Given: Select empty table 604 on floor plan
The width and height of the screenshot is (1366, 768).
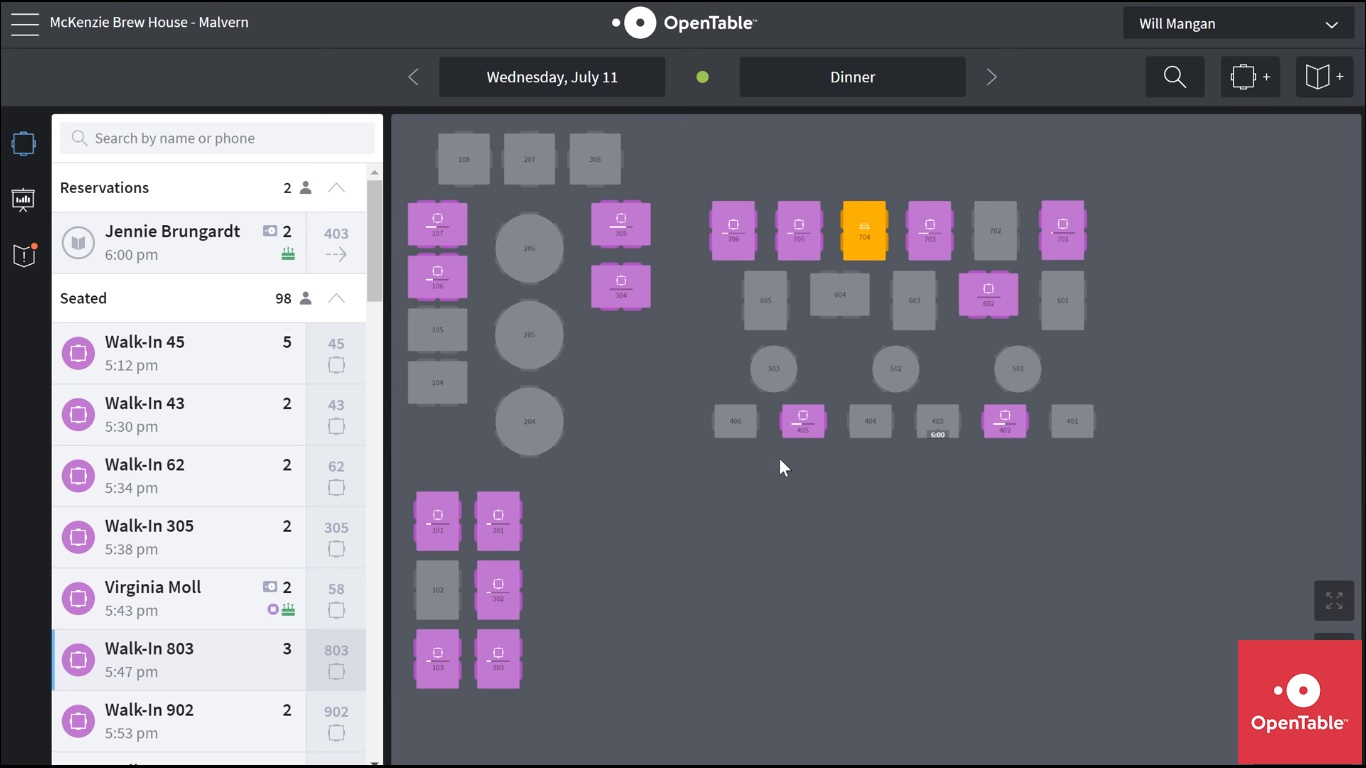Looking at the screenshot, I should click(x=840, y=294).
